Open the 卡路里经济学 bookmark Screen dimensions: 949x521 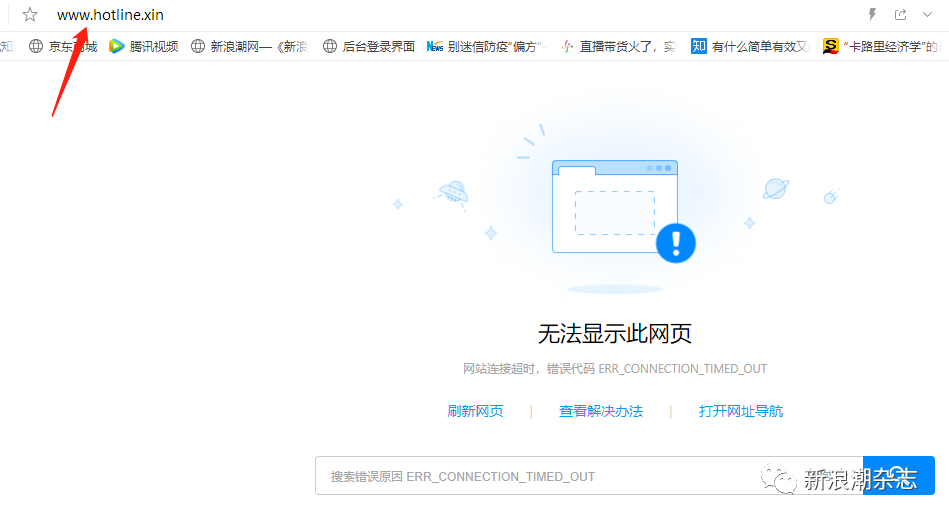point(881,47)
